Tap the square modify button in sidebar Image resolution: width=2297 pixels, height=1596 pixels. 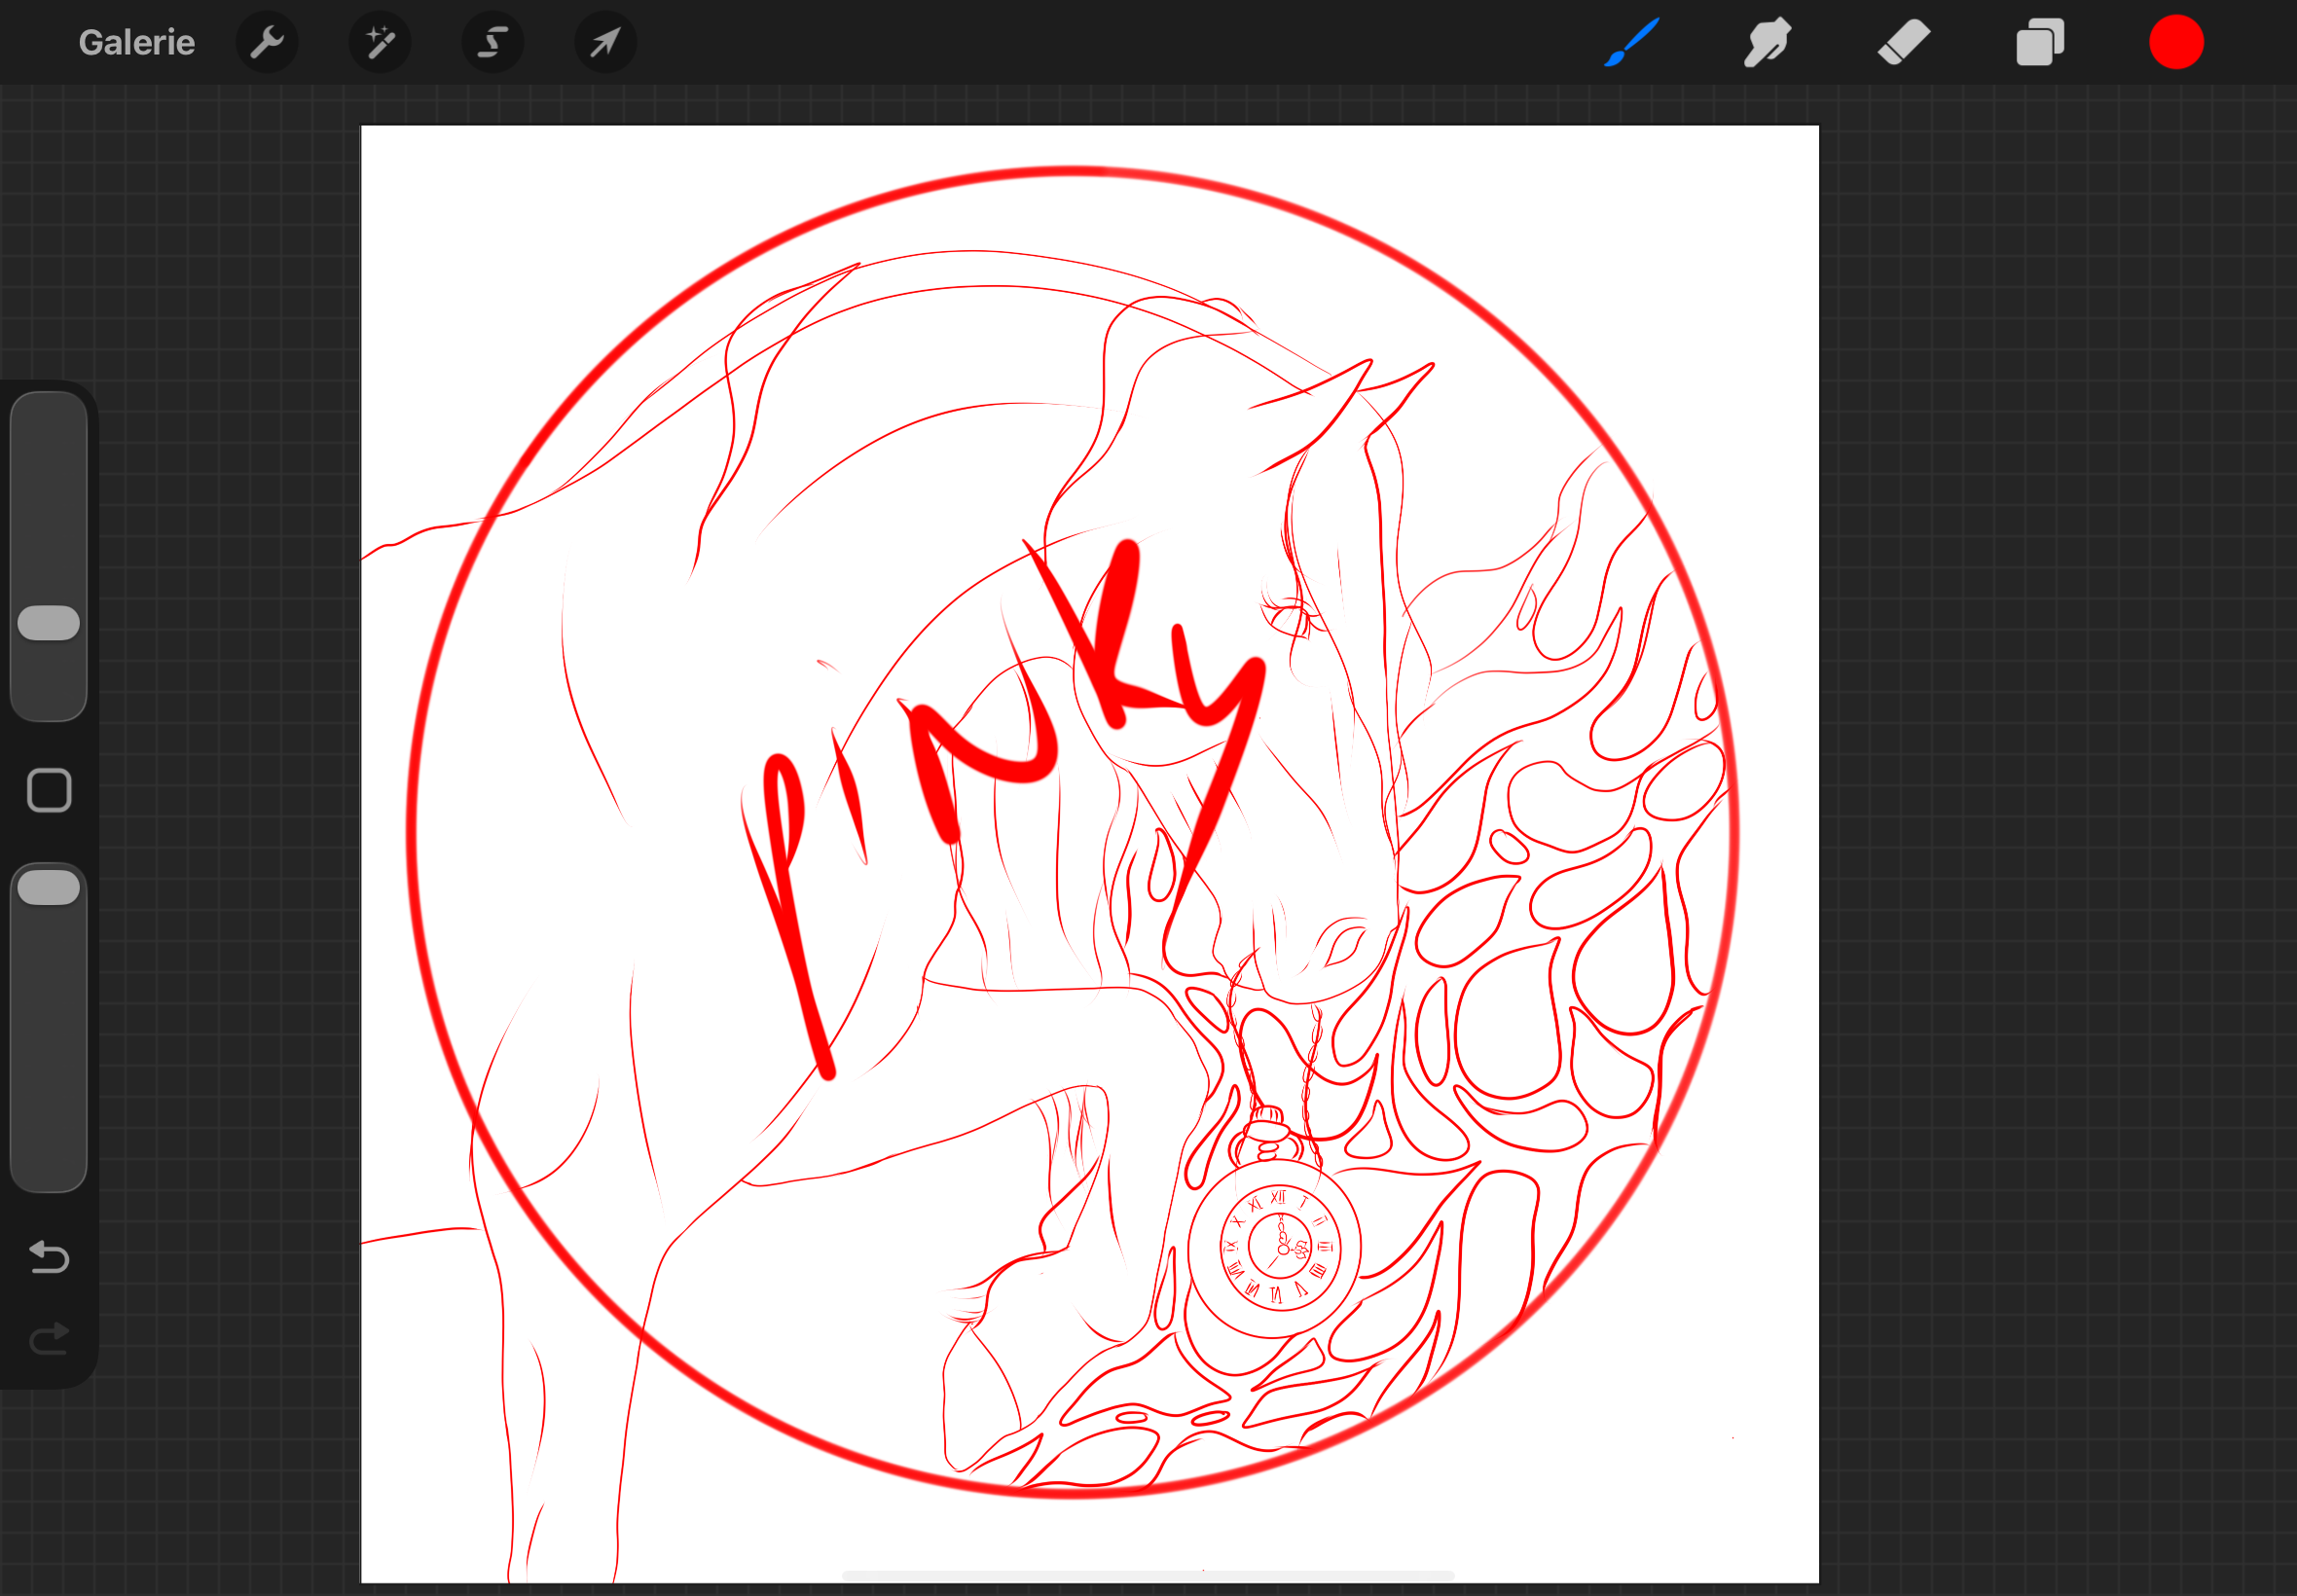[x=49, y=791]
